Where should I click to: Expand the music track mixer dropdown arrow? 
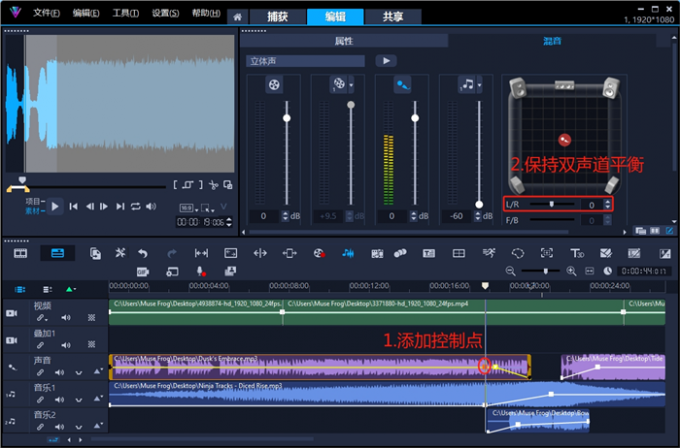pyautogui.click(x=481, y=84)
